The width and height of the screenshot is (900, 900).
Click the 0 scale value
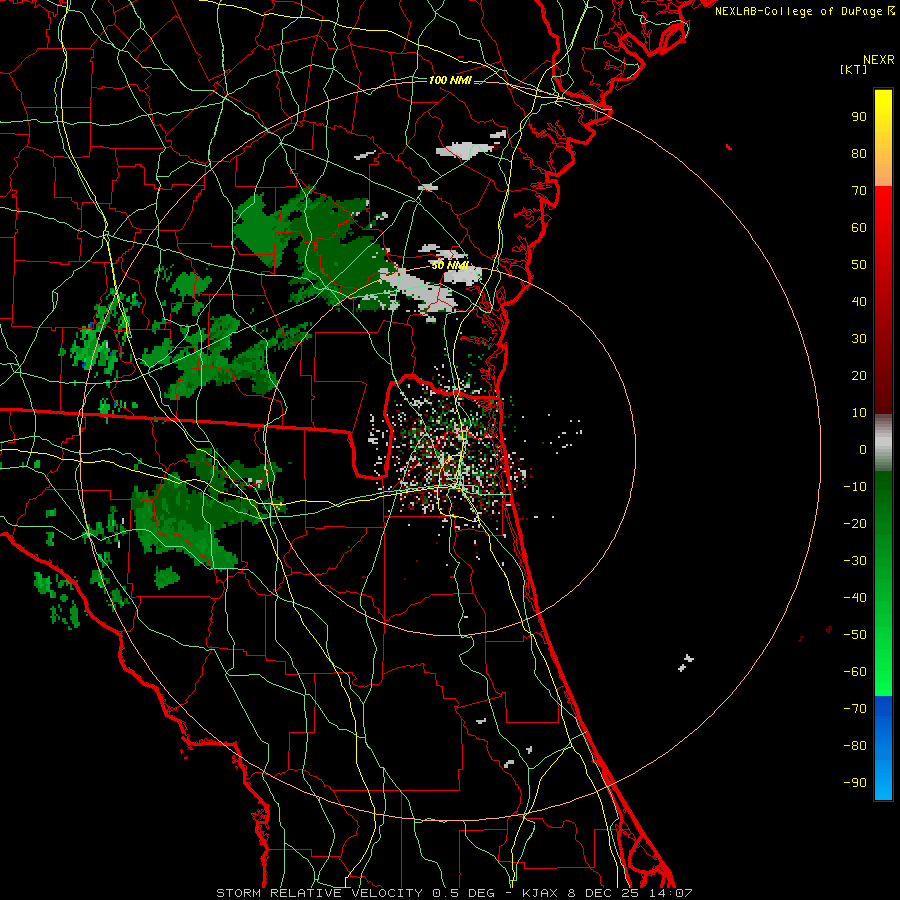click(863, 449)
